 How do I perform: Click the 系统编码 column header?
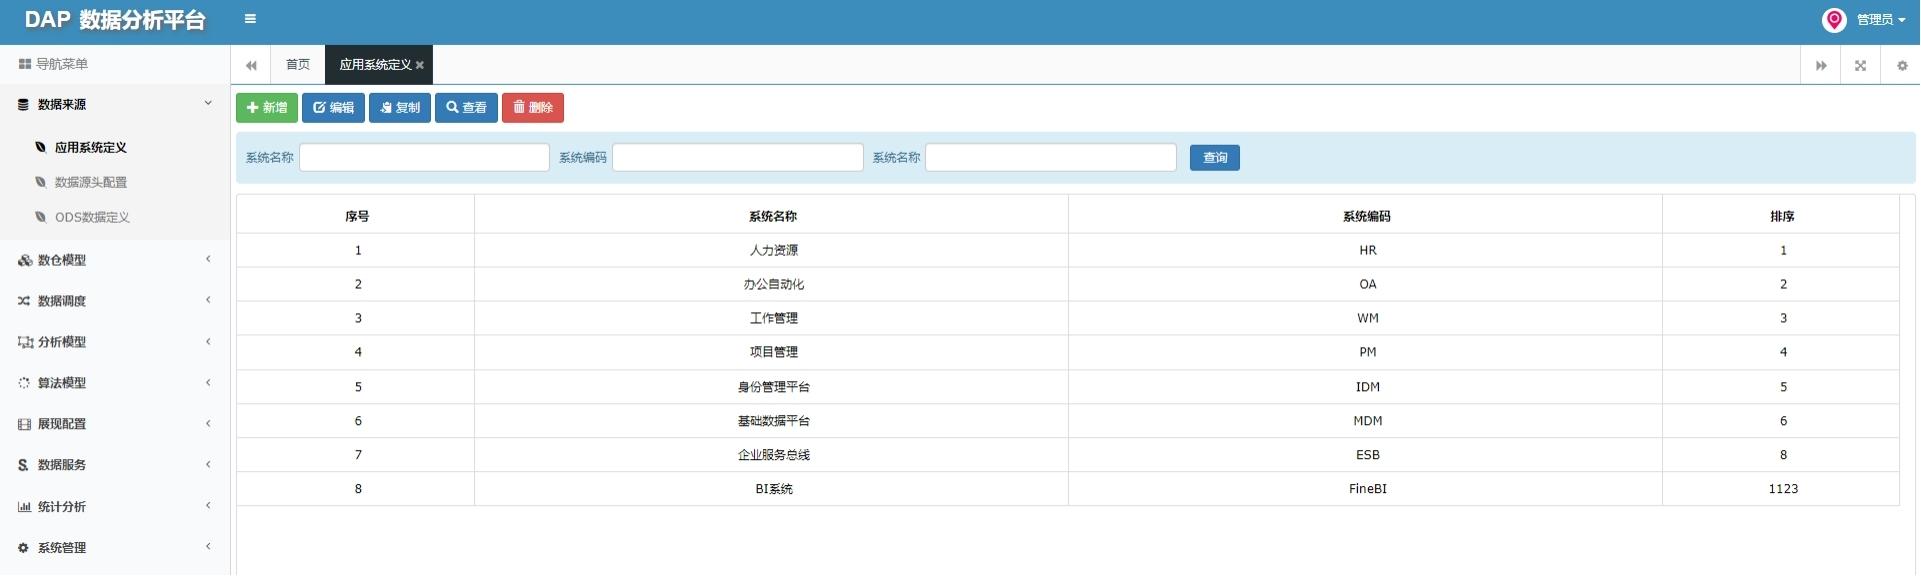(x=1367, y=217)
